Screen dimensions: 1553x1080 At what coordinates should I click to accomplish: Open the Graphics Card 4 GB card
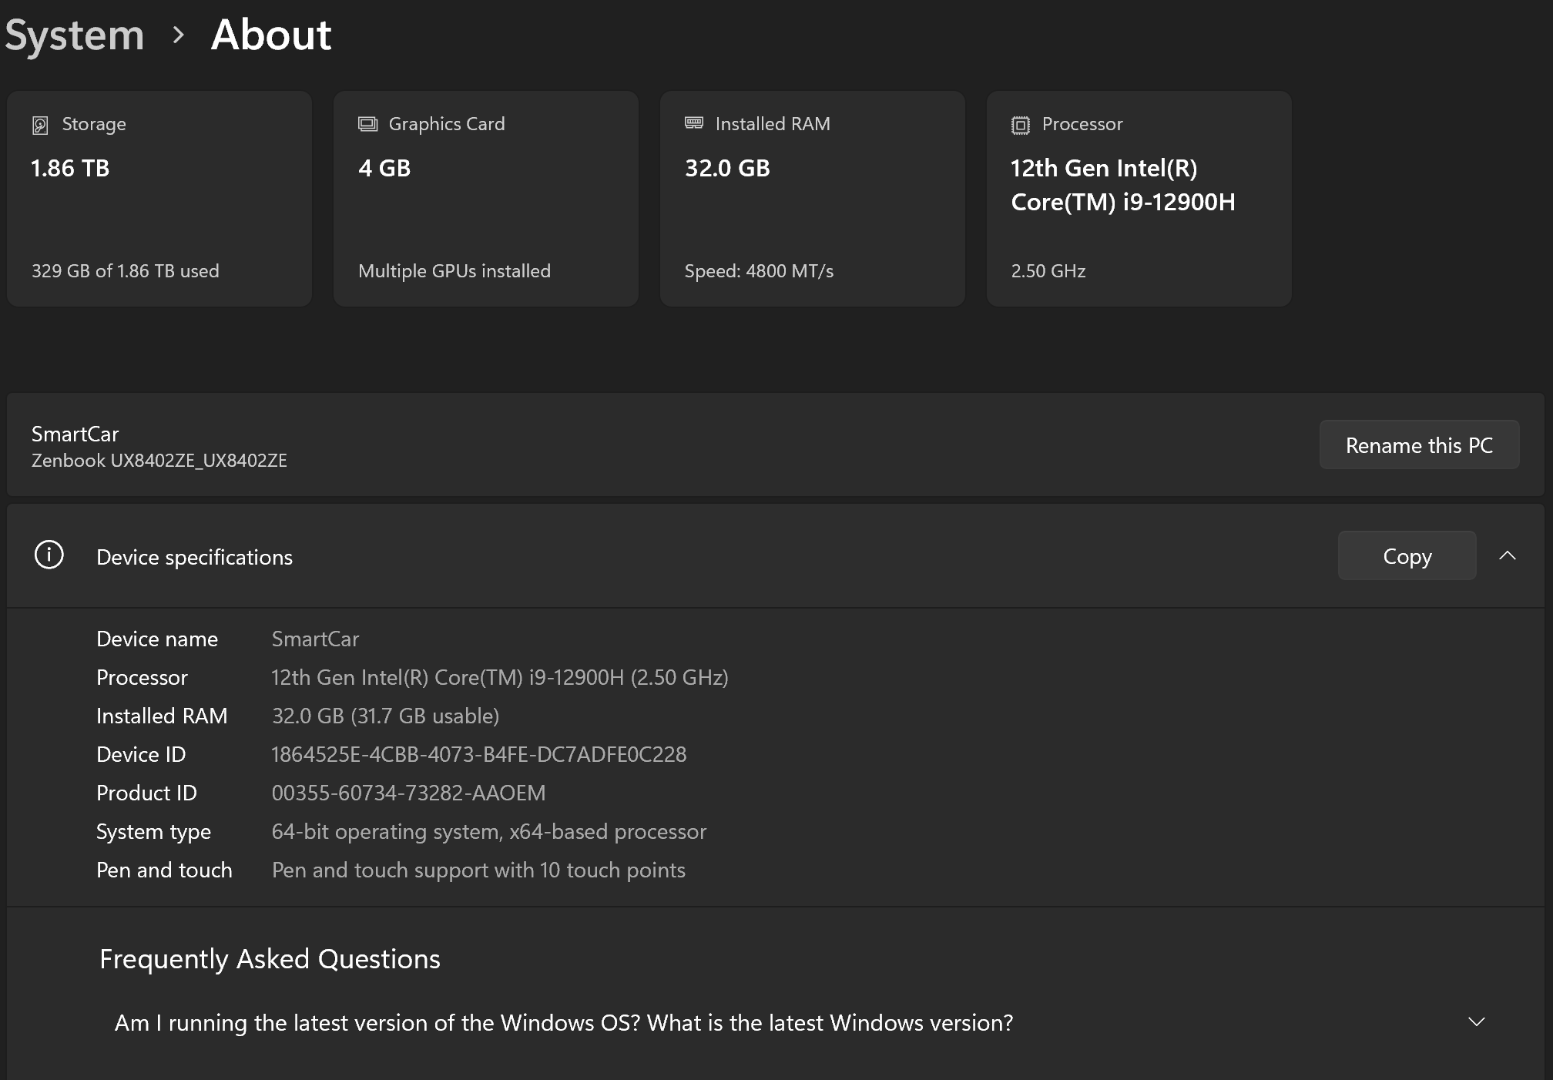coord(486,199)
